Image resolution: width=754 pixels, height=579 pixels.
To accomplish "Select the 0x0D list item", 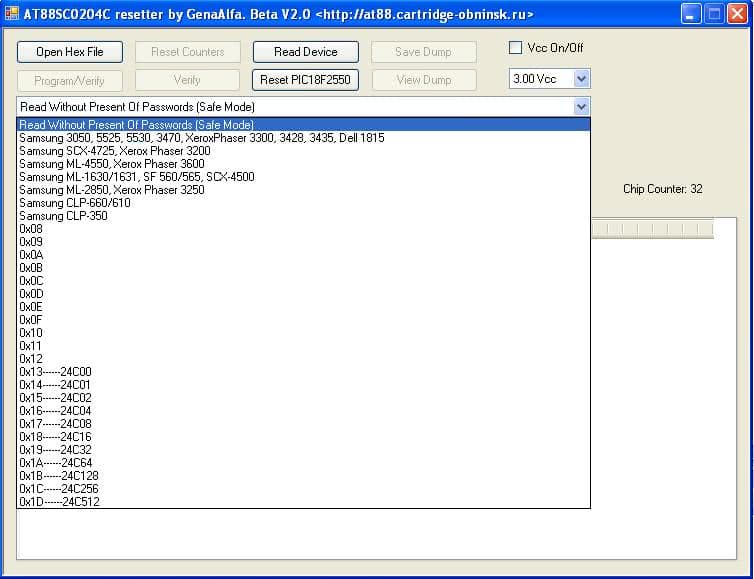I will point(303,294).
